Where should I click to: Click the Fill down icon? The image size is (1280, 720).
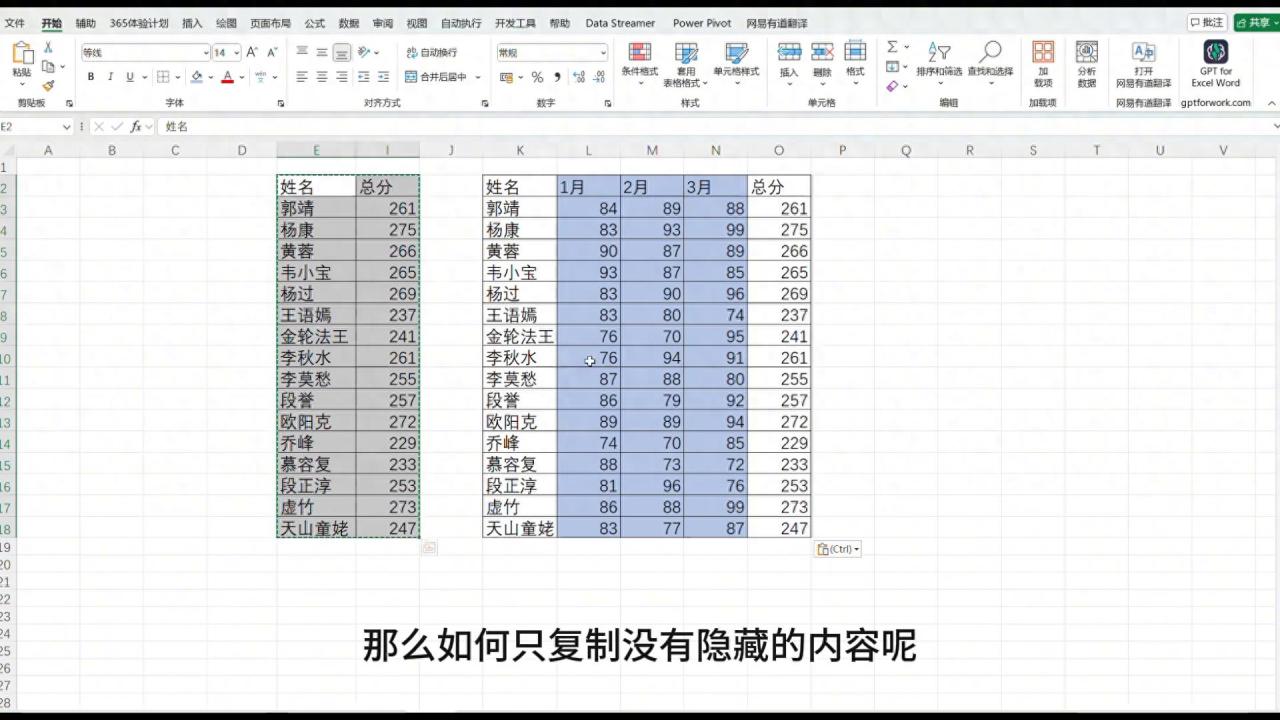click(x=892, y=66)
